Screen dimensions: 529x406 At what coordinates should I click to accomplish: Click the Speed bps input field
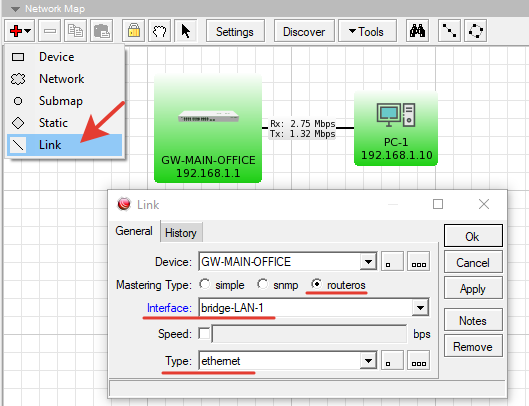(309, 334)
